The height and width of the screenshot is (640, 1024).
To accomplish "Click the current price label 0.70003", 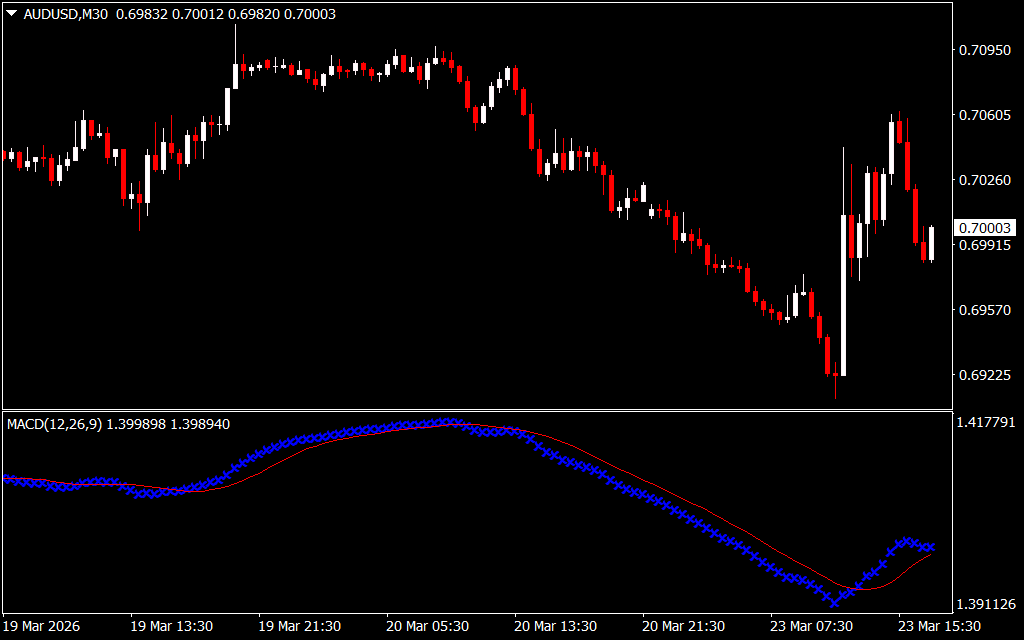I will [985, 228].
